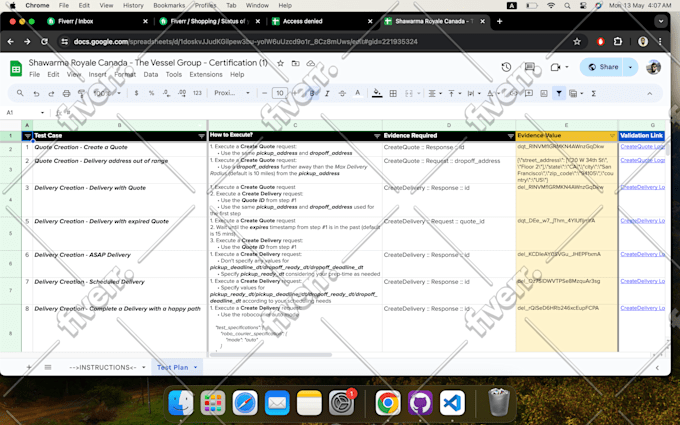
Task: Decrease decimal places
Action: tap(166, 93)
